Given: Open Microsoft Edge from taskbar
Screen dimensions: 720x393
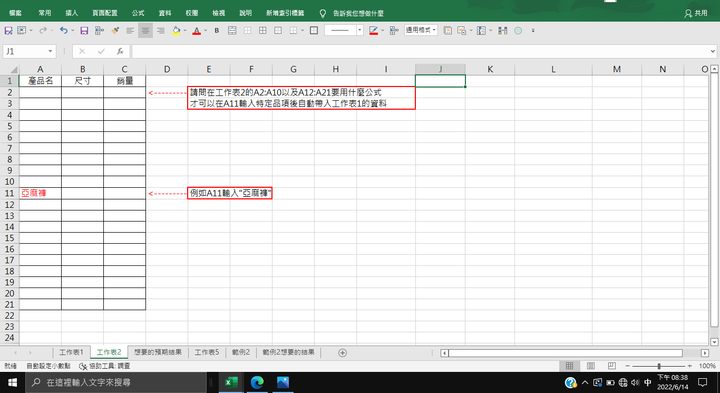Looking at the screenshot, I should point(257,382).
